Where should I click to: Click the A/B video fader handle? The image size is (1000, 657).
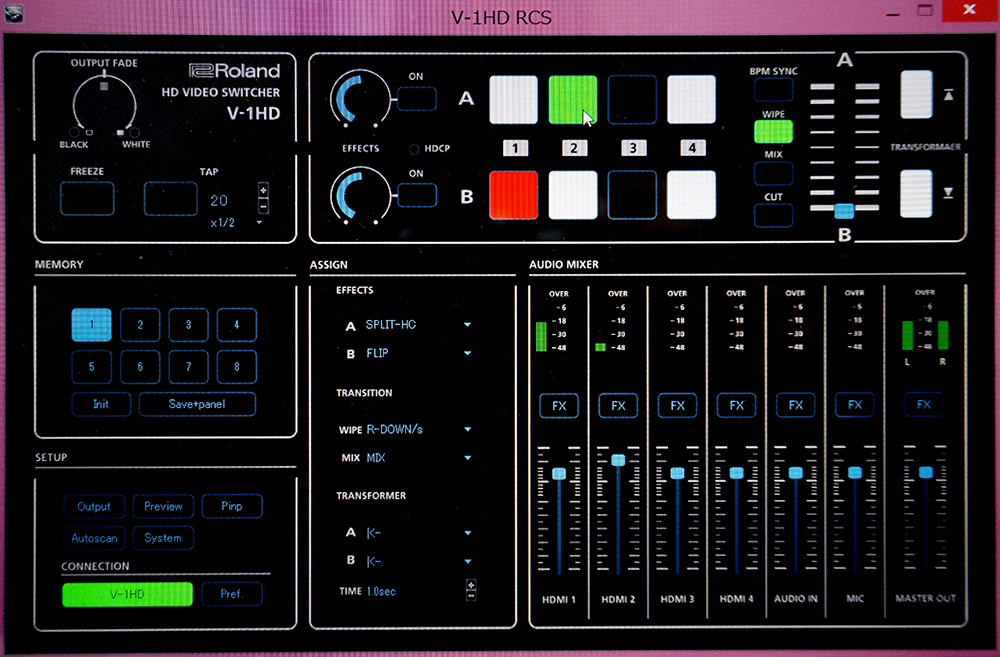(844, 210)
